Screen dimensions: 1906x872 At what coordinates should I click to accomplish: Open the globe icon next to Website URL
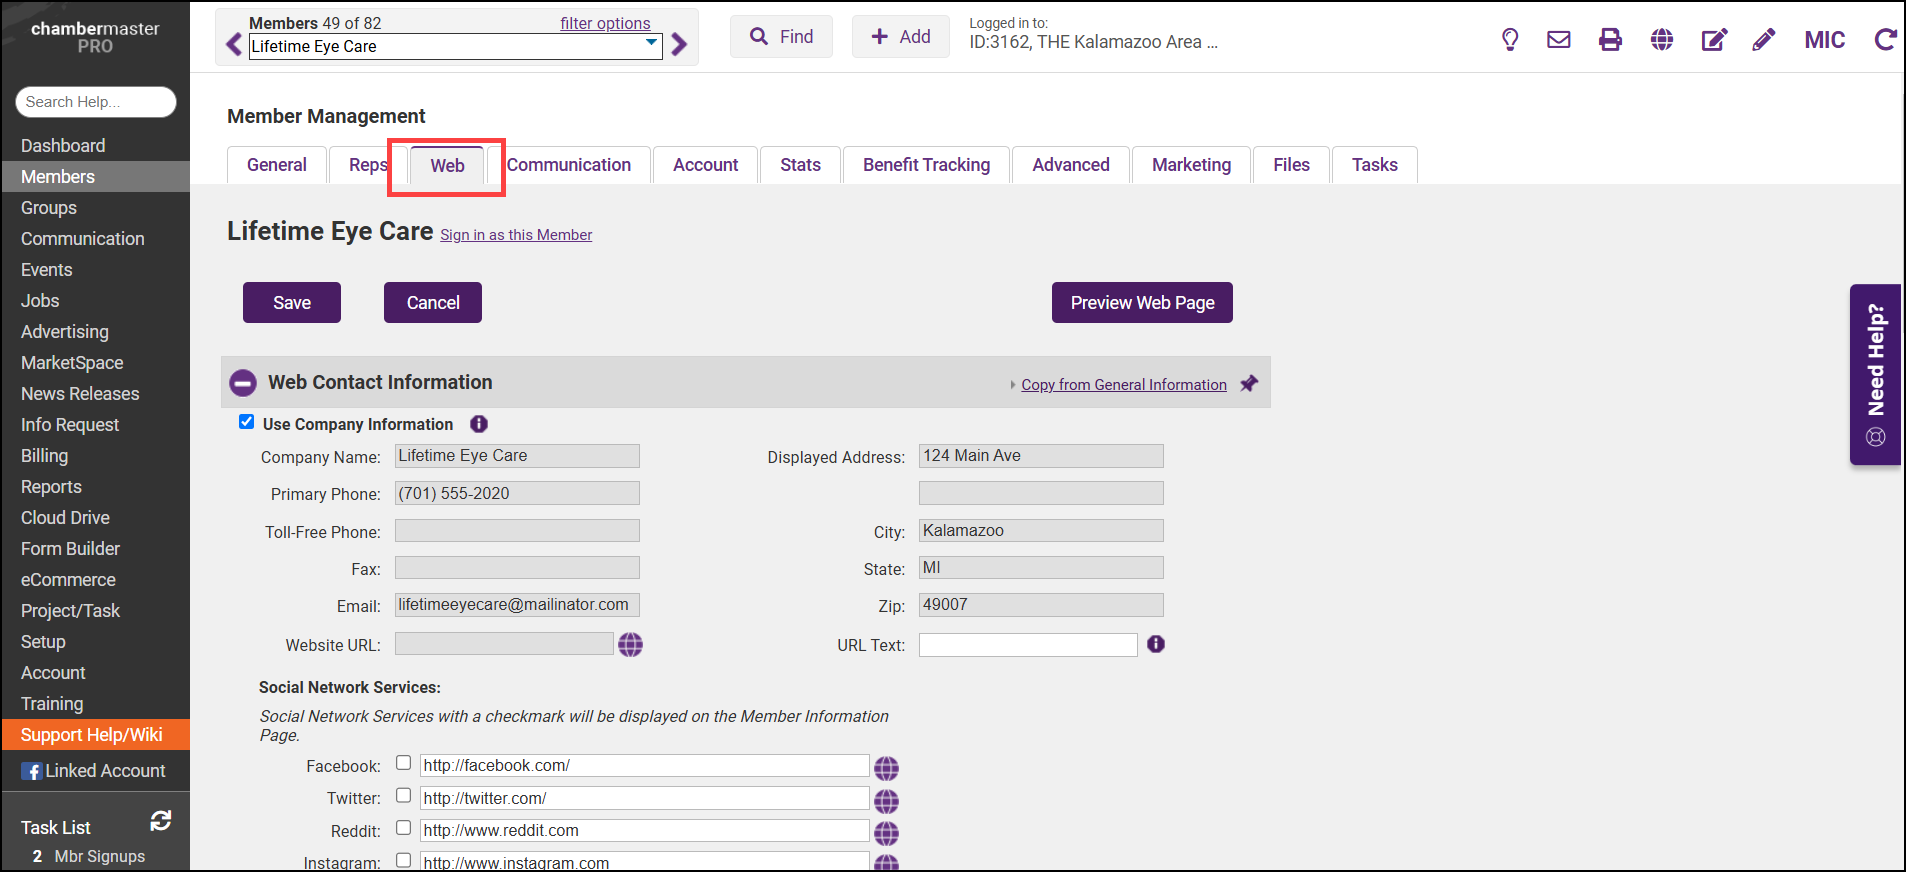tap(630, 645)
